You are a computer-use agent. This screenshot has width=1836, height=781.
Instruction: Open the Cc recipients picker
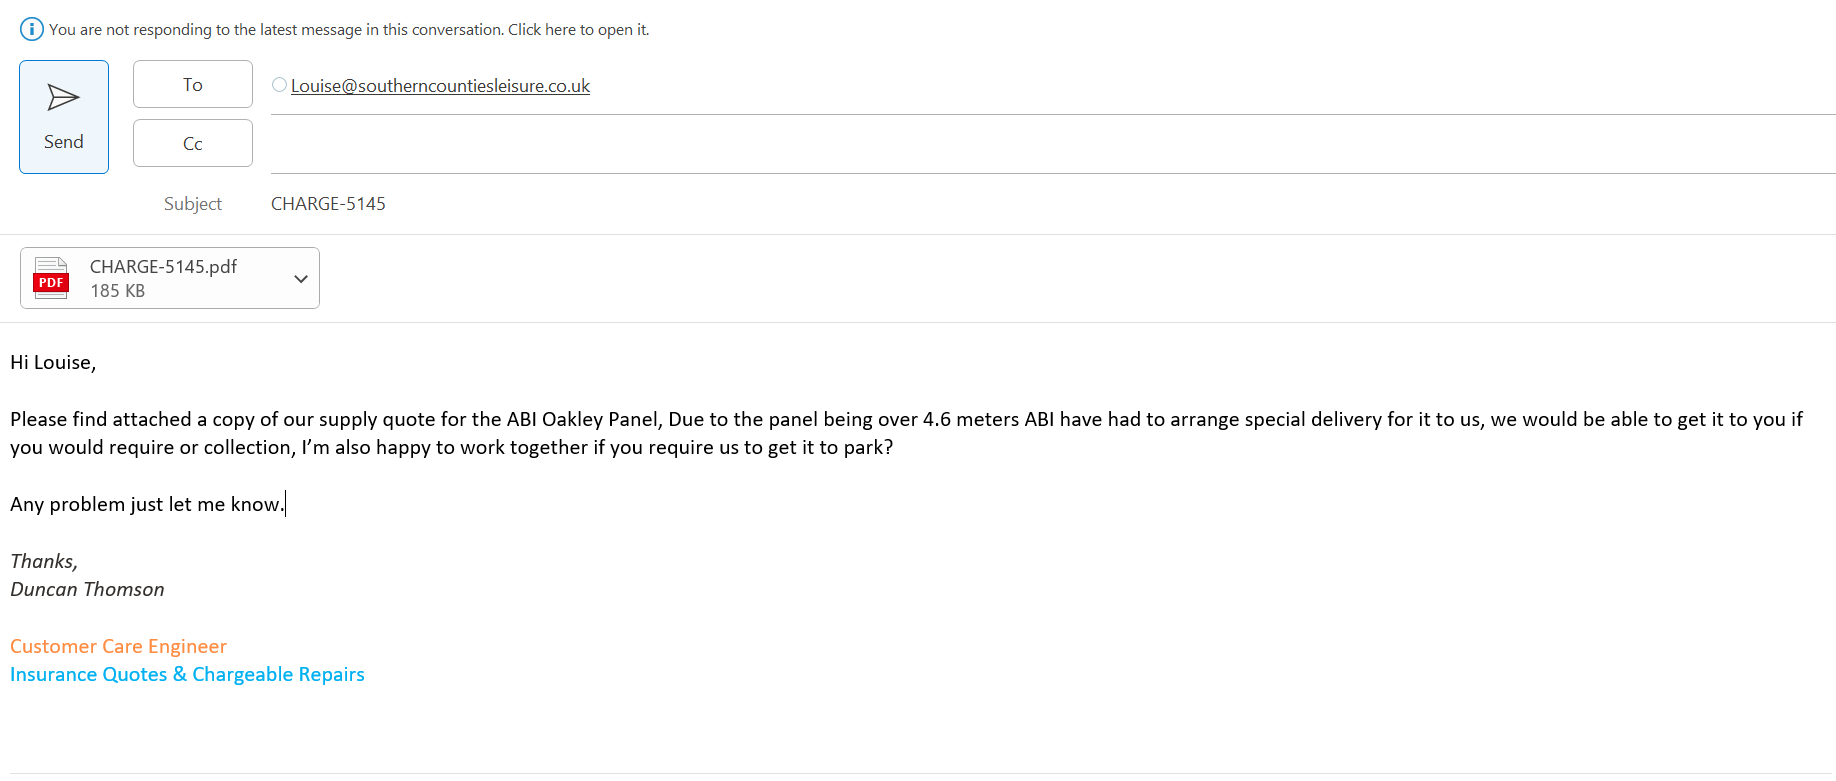click(192, 144)
